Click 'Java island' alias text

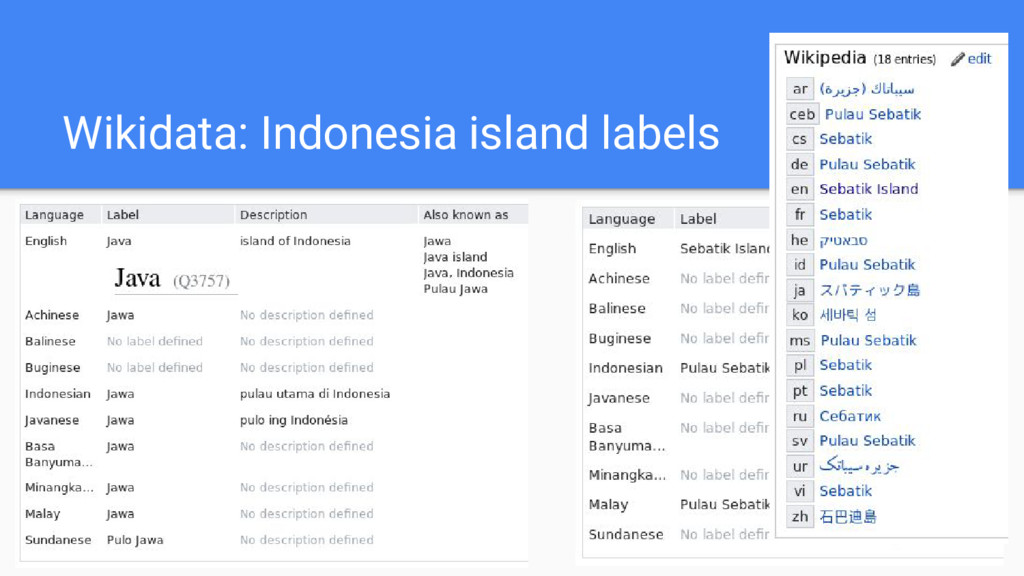pyautogui.click(x=455, y=257)
